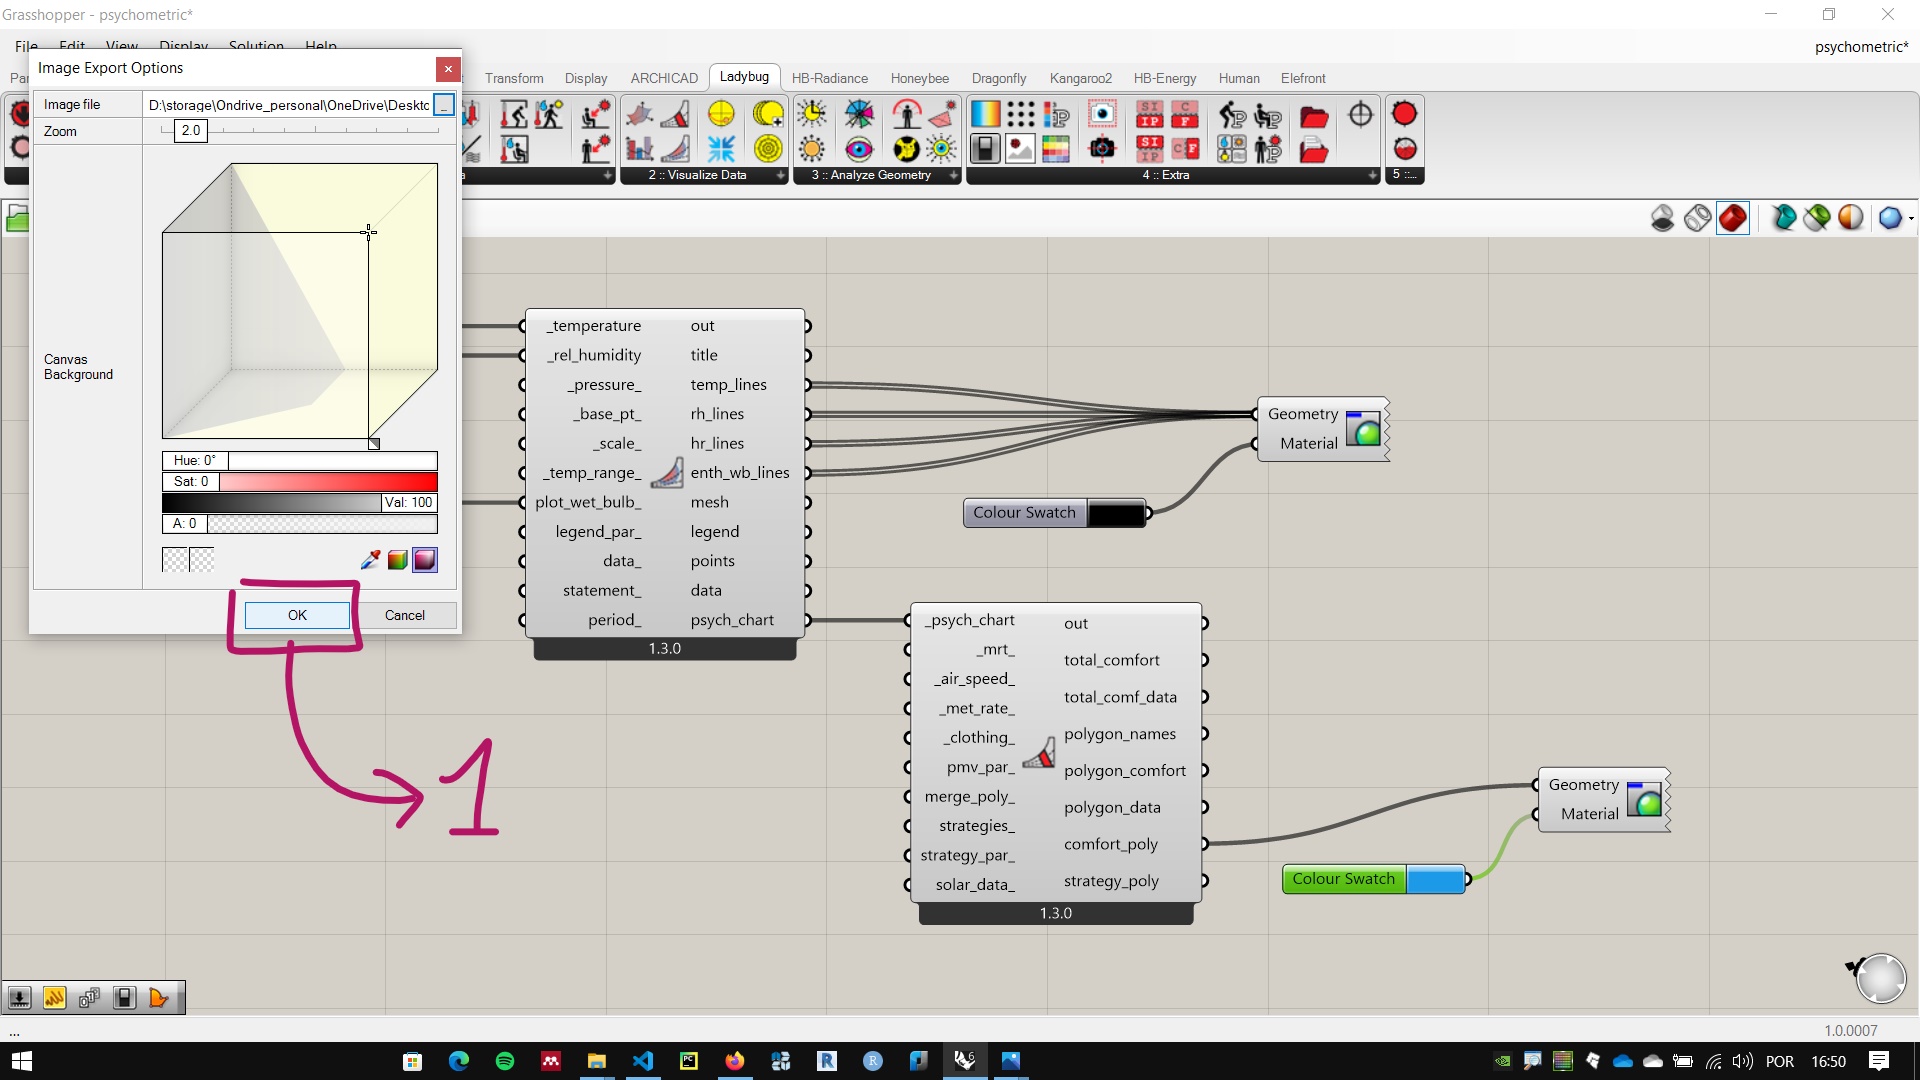Open the Human tab
Image resolution: width=1920 pixels, height=1080 pixels.
(1238, 78)
